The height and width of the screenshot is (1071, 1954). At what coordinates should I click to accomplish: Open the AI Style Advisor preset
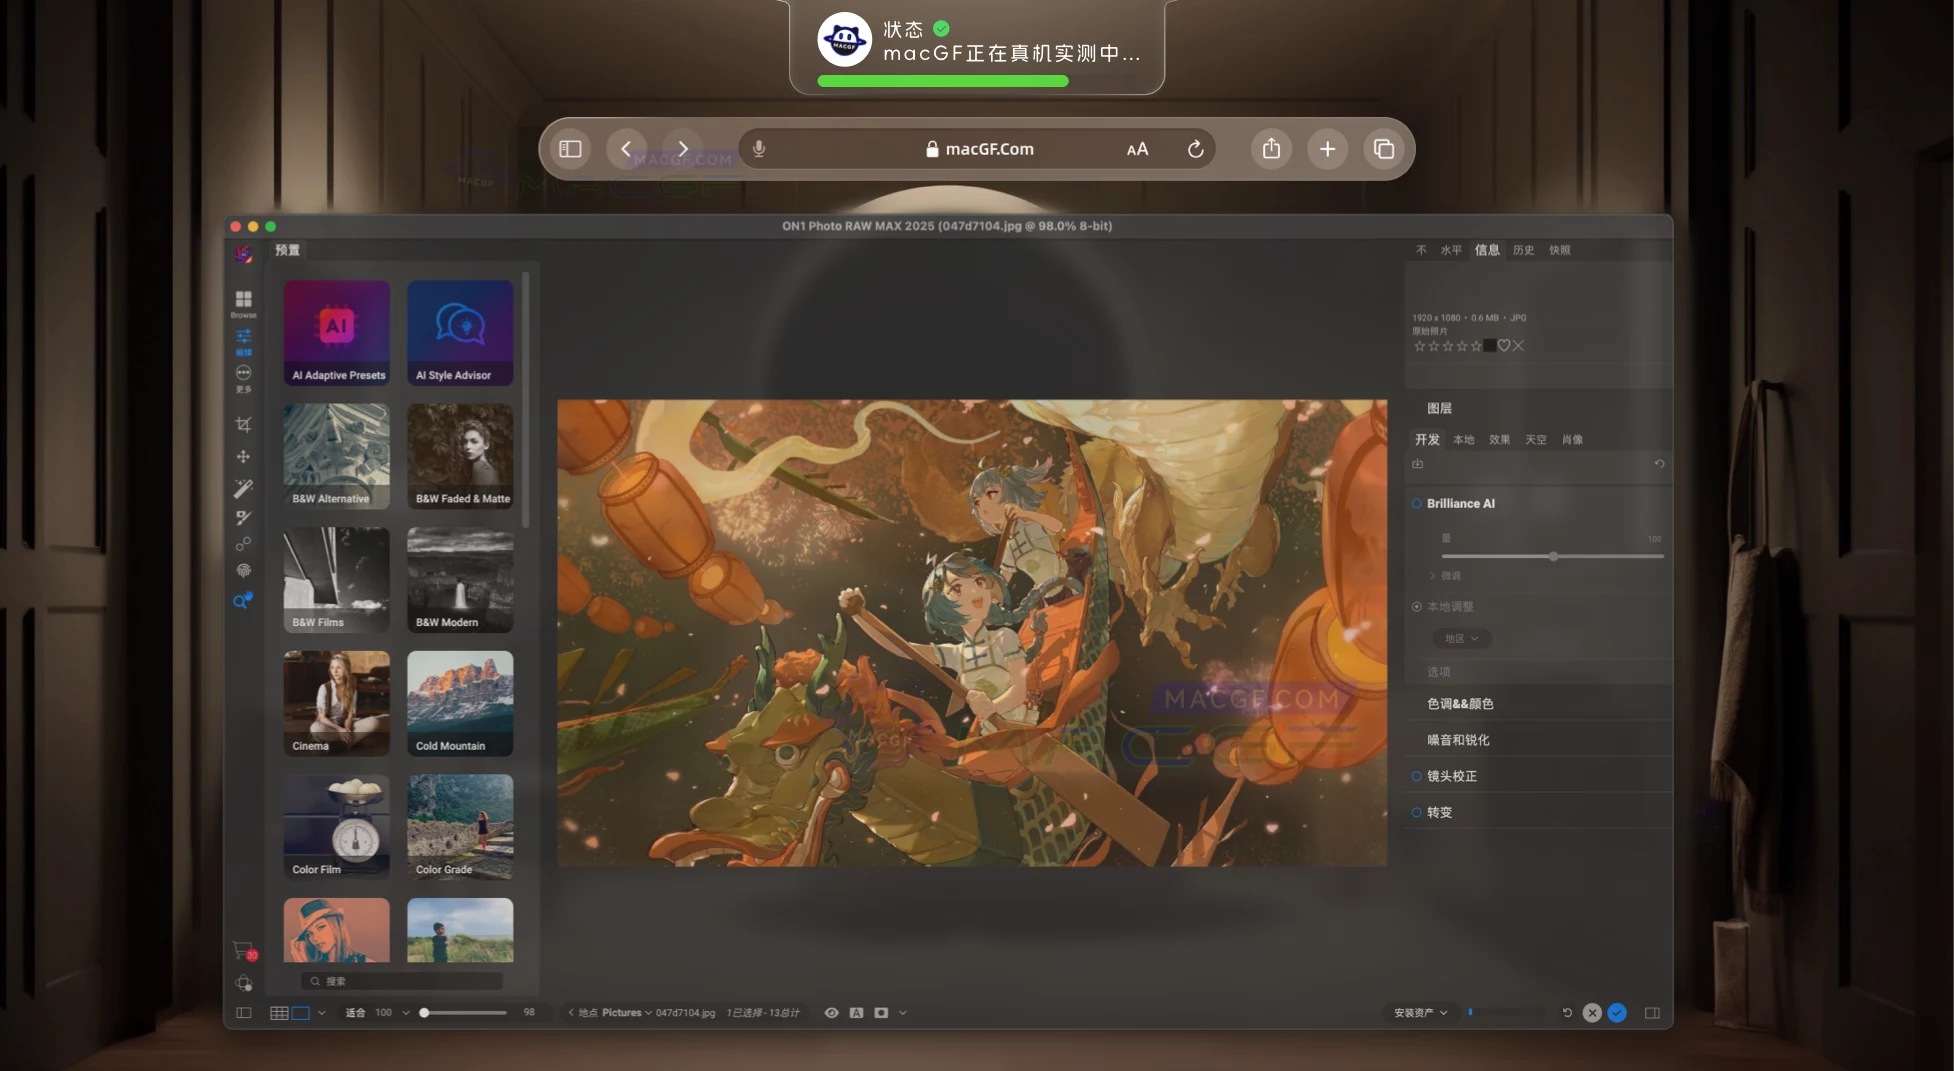(460, 333)
